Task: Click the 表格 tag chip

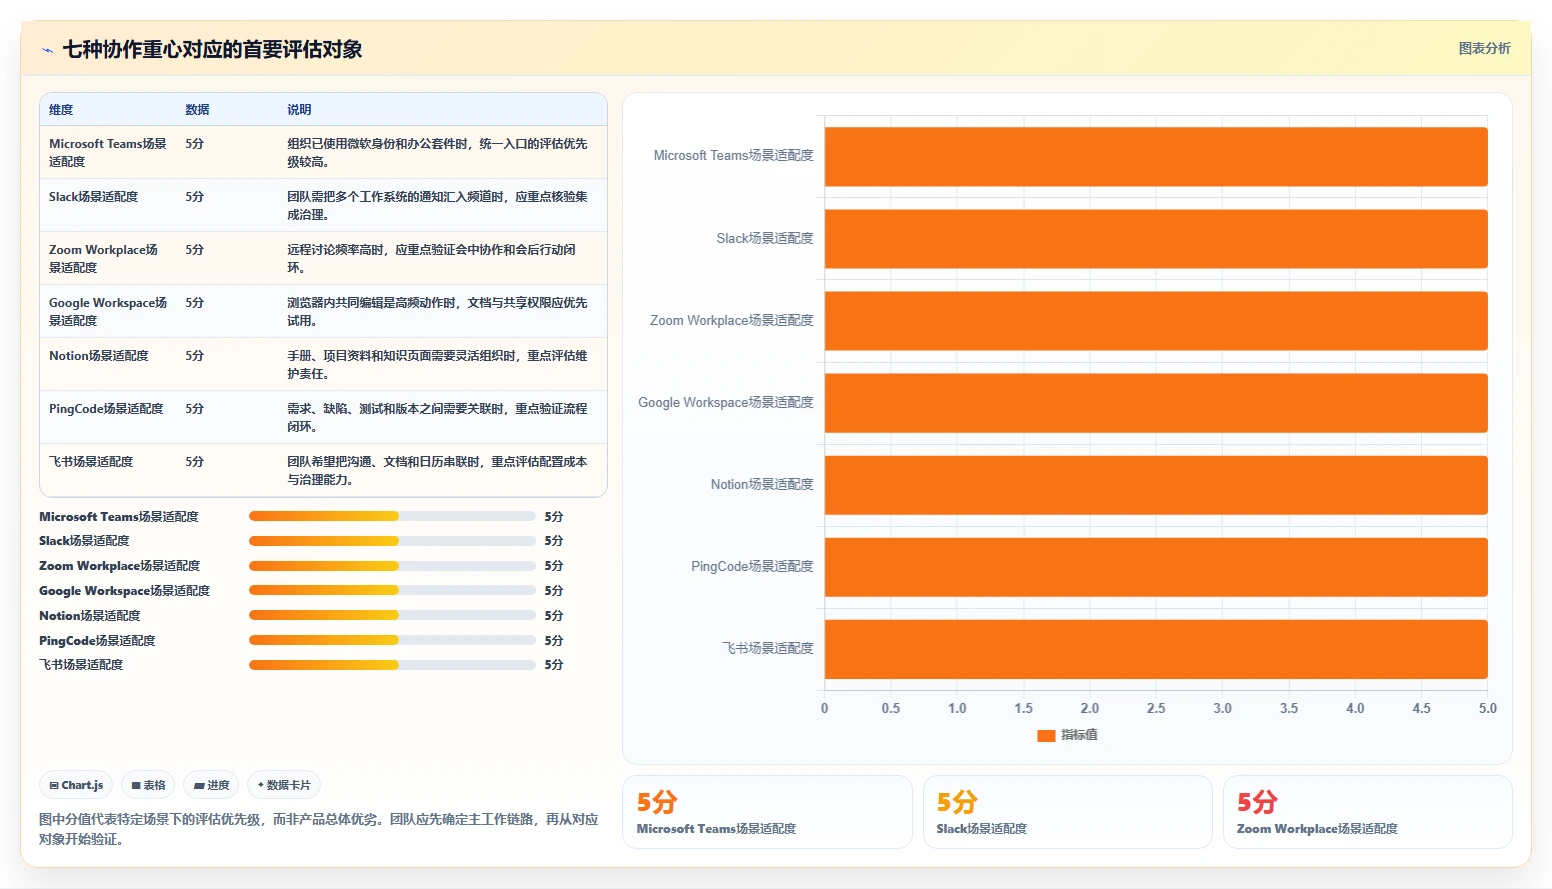Action: click(148, 785)
